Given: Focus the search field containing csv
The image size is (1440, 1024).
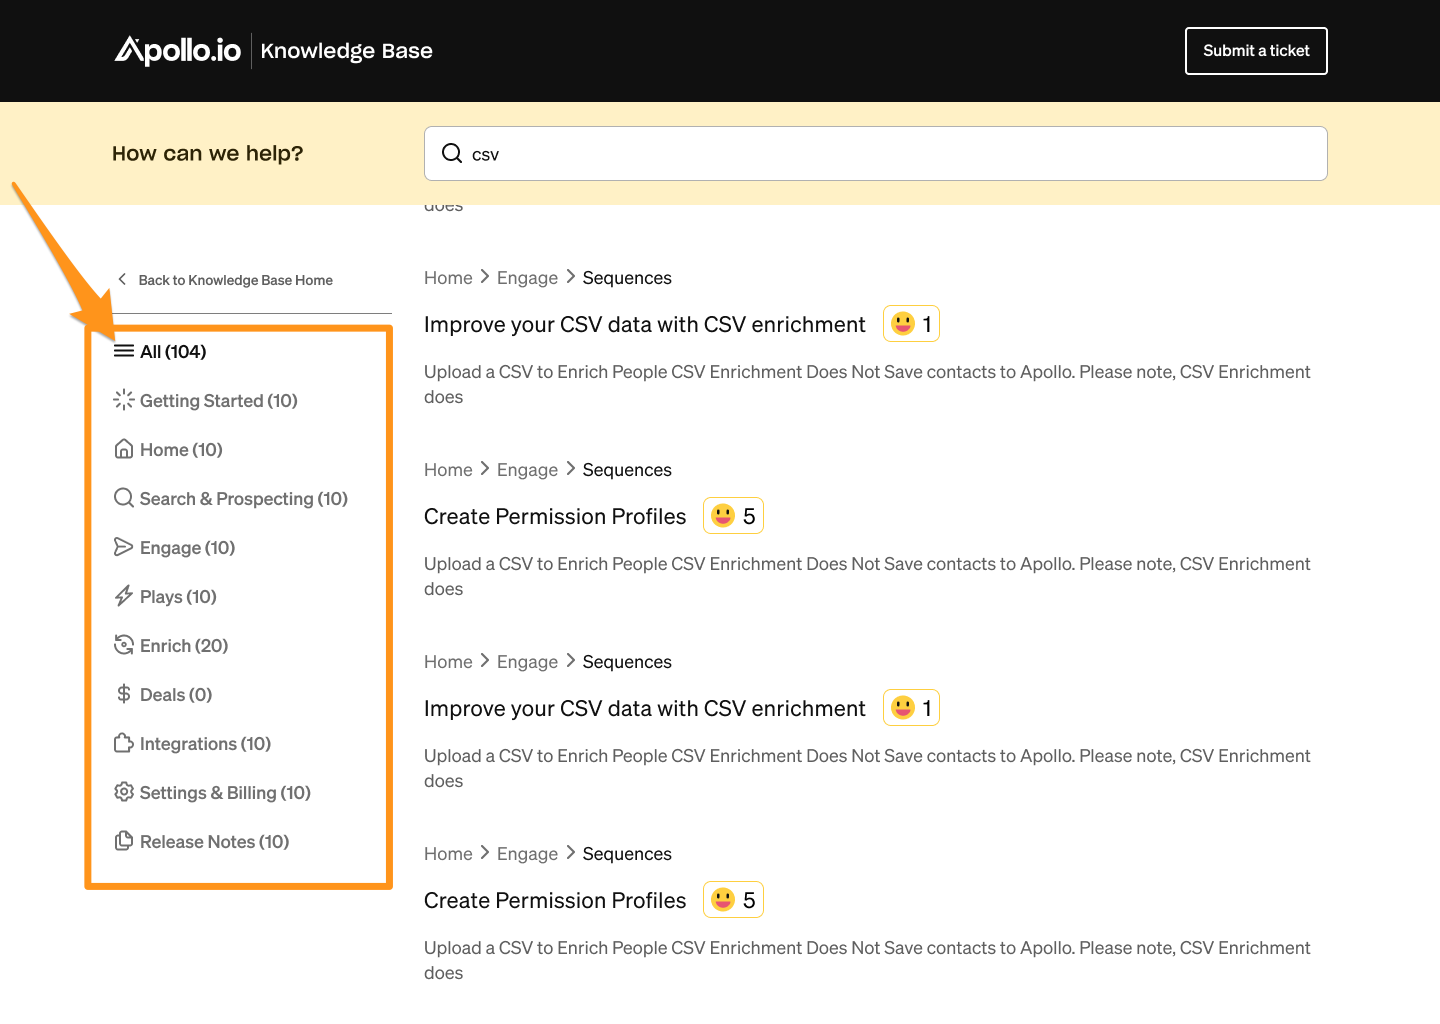Looking at the screenshot, I should [x=875, y=153].
